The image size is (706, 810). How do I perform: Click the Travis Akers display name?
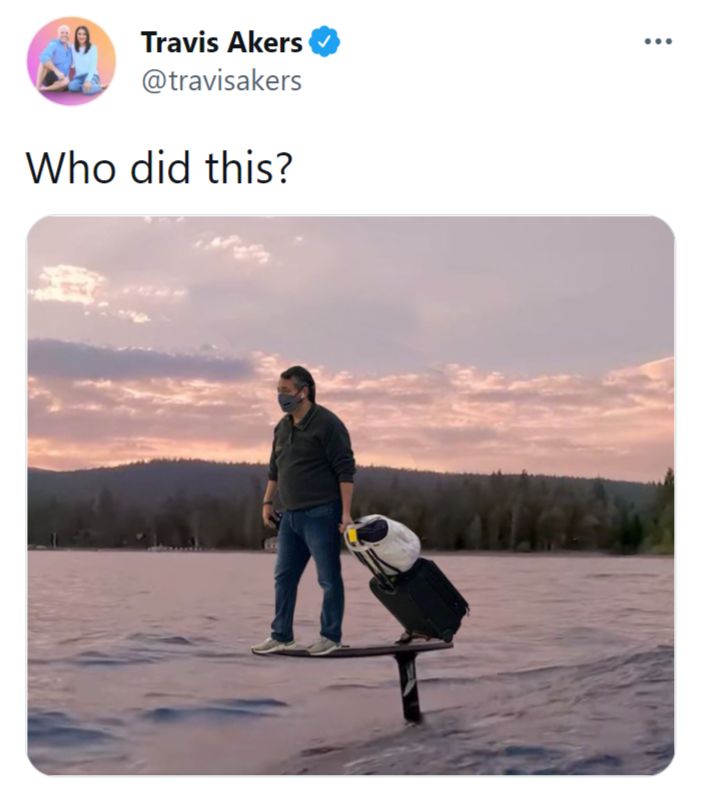tap(221, 43)
